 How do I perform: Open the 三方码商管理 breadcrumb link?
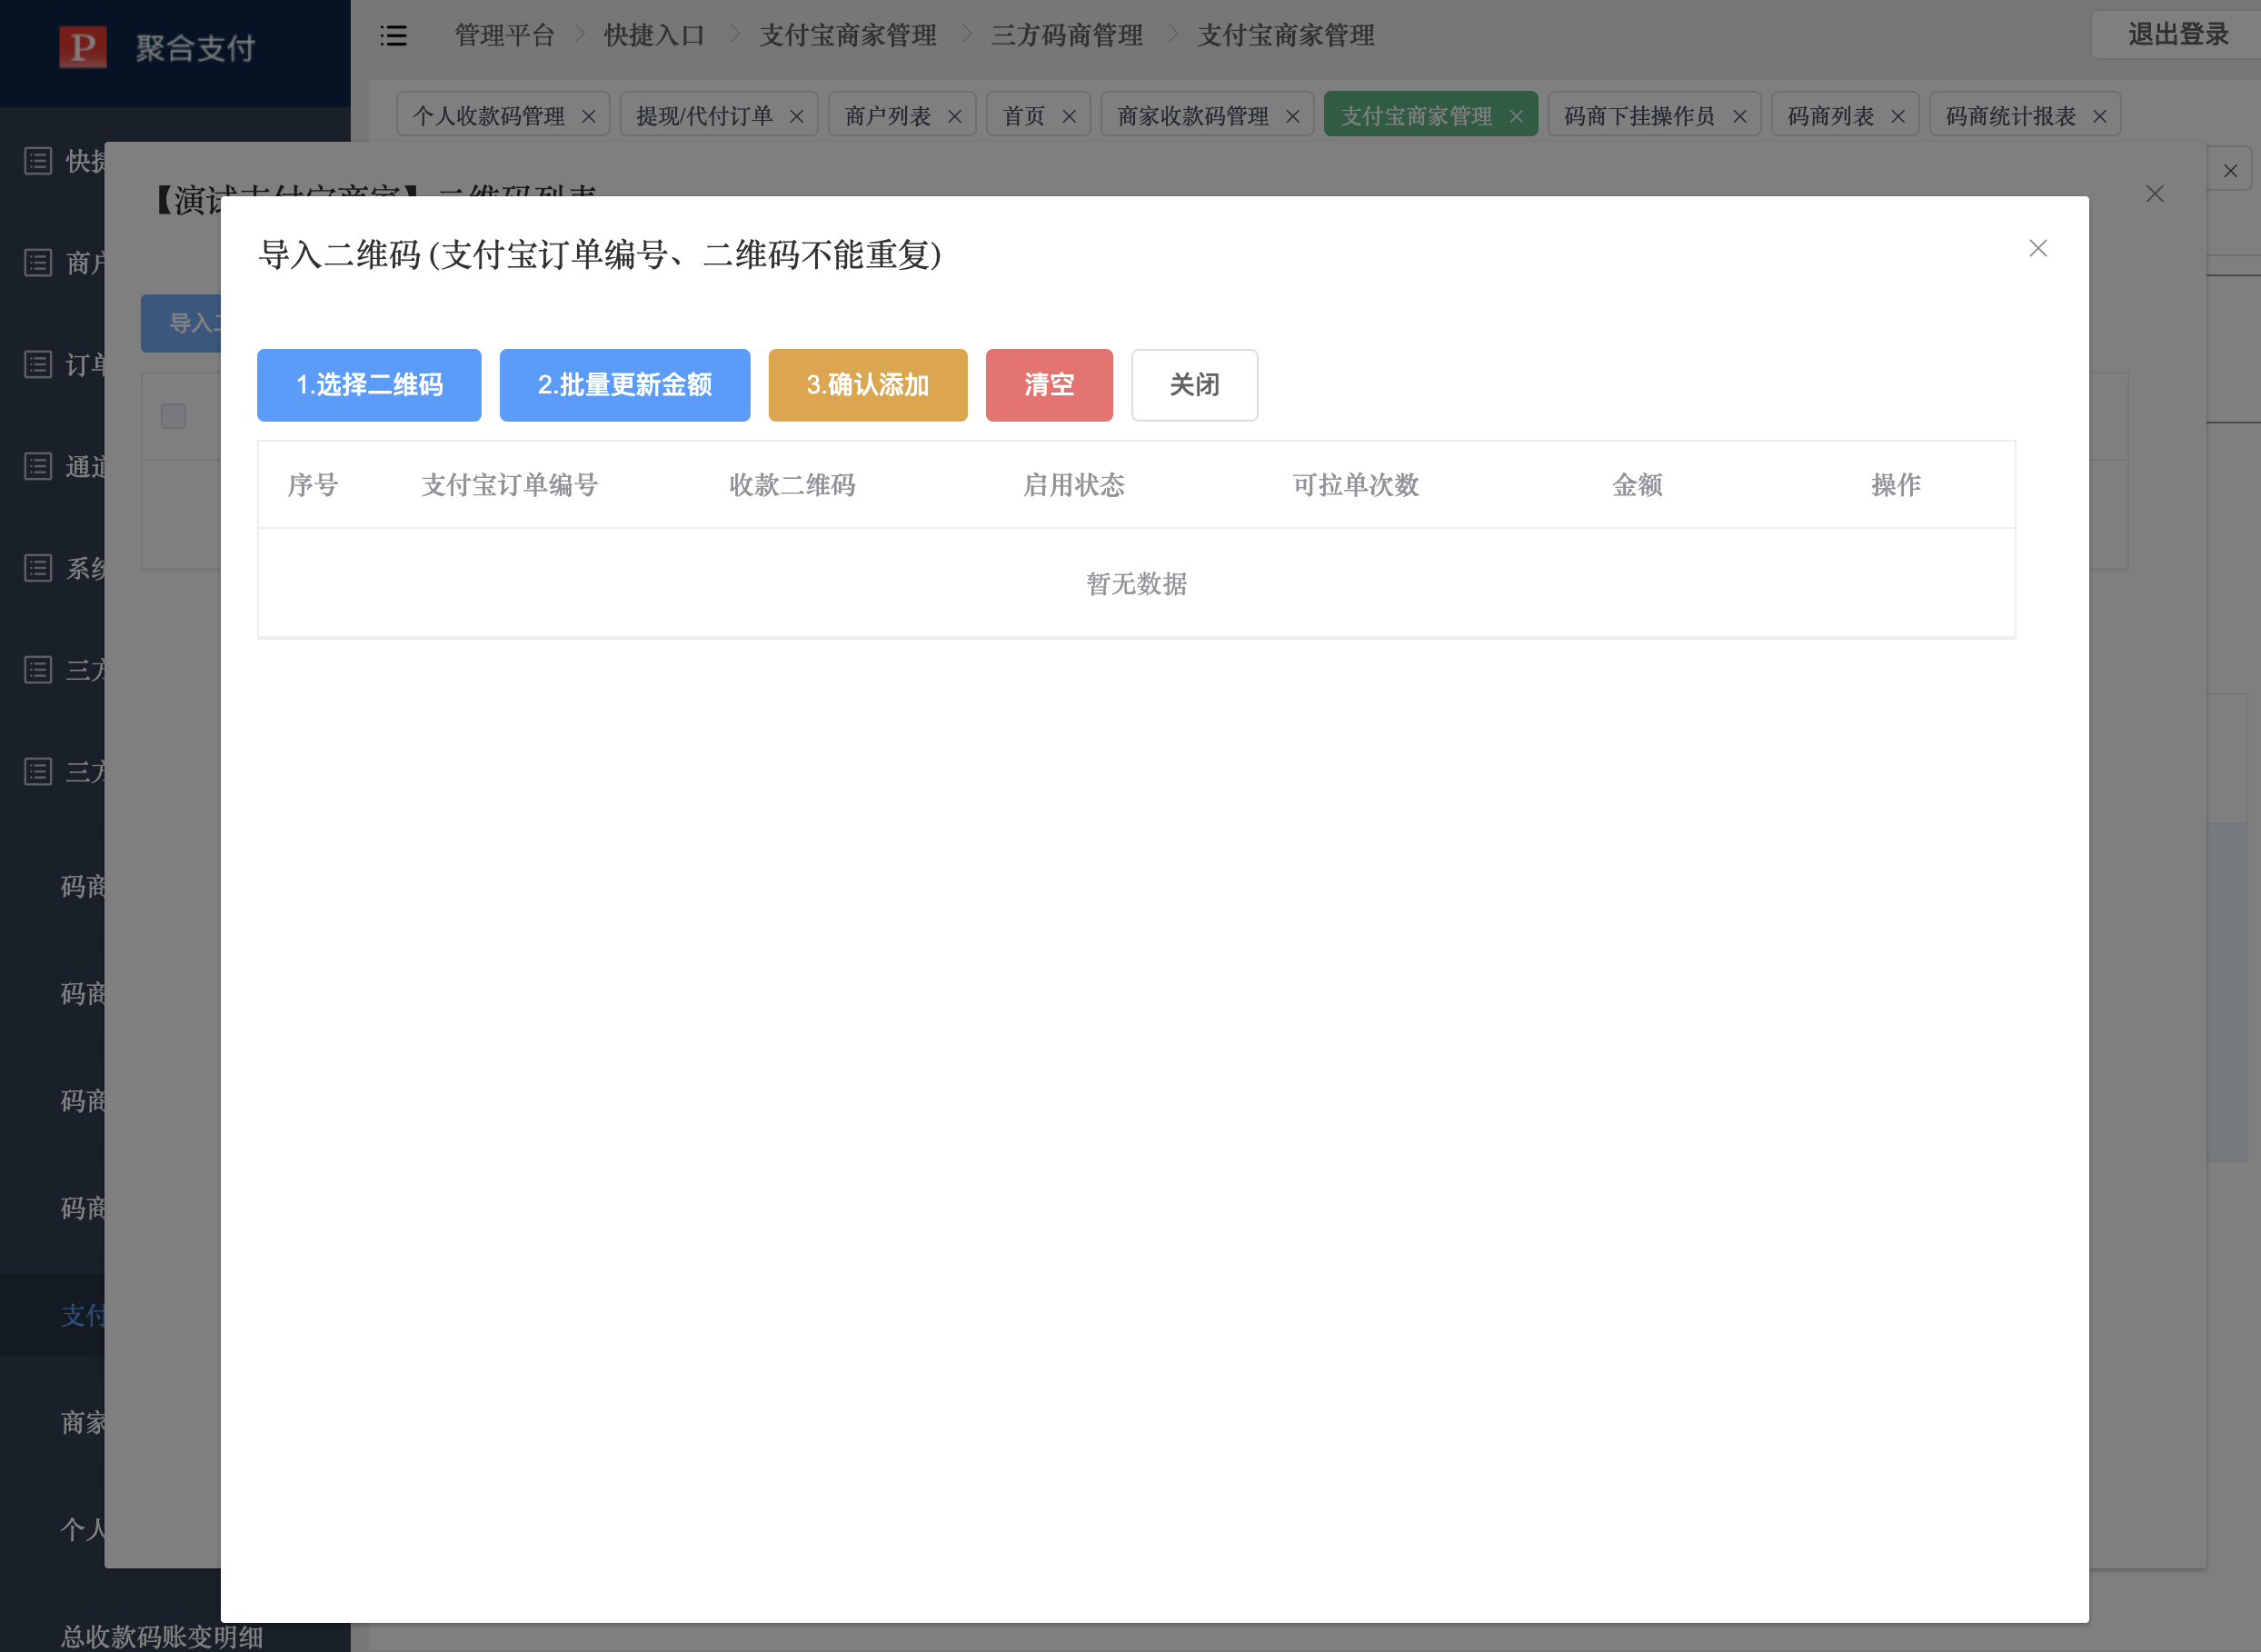[x=1067, y=35]
